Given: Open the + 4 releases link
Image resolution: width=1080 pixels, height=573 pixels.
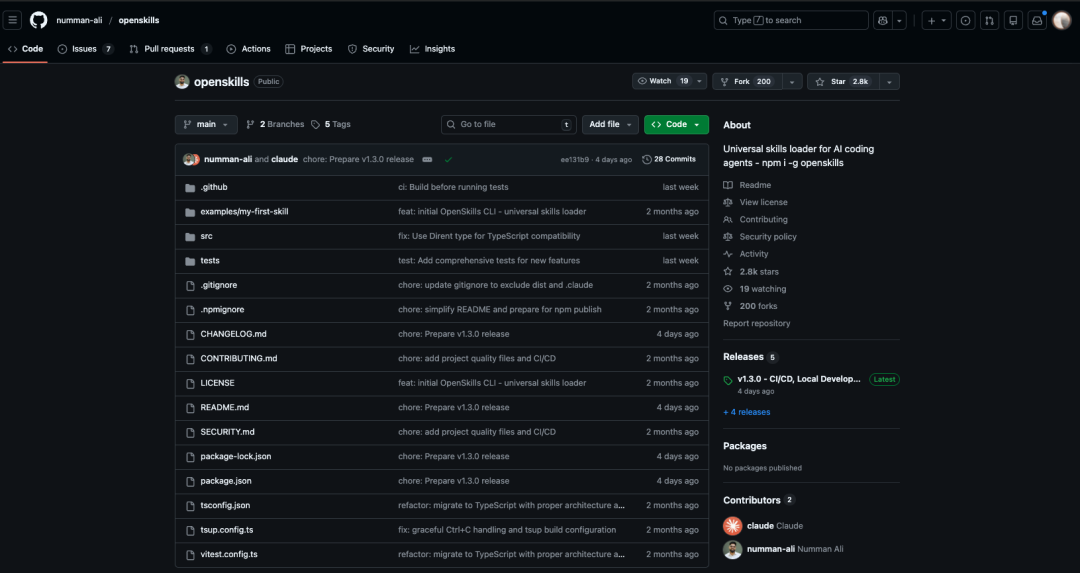Looking at the screenshot, I should click(x=746, y=412).
